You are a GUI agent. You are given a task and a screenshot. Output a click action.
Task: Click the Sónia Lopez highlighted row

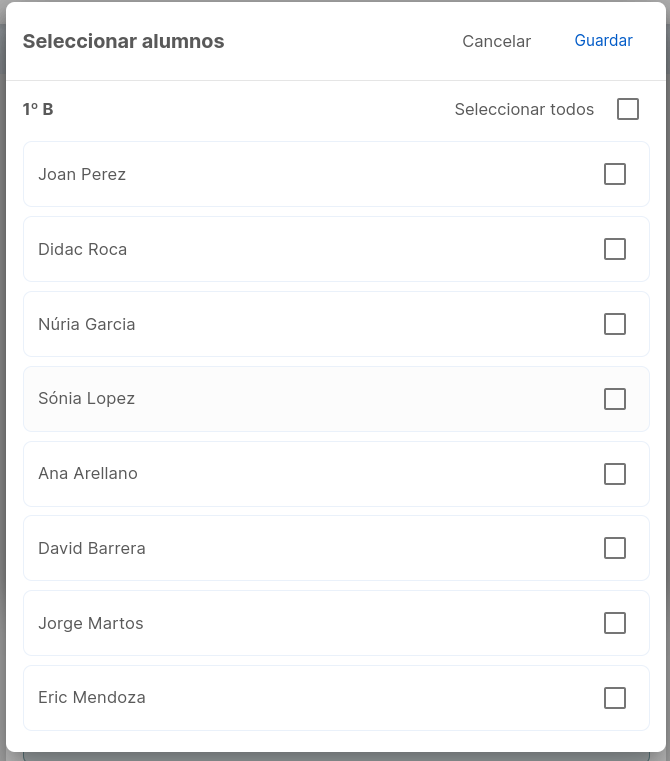(336, 399)
